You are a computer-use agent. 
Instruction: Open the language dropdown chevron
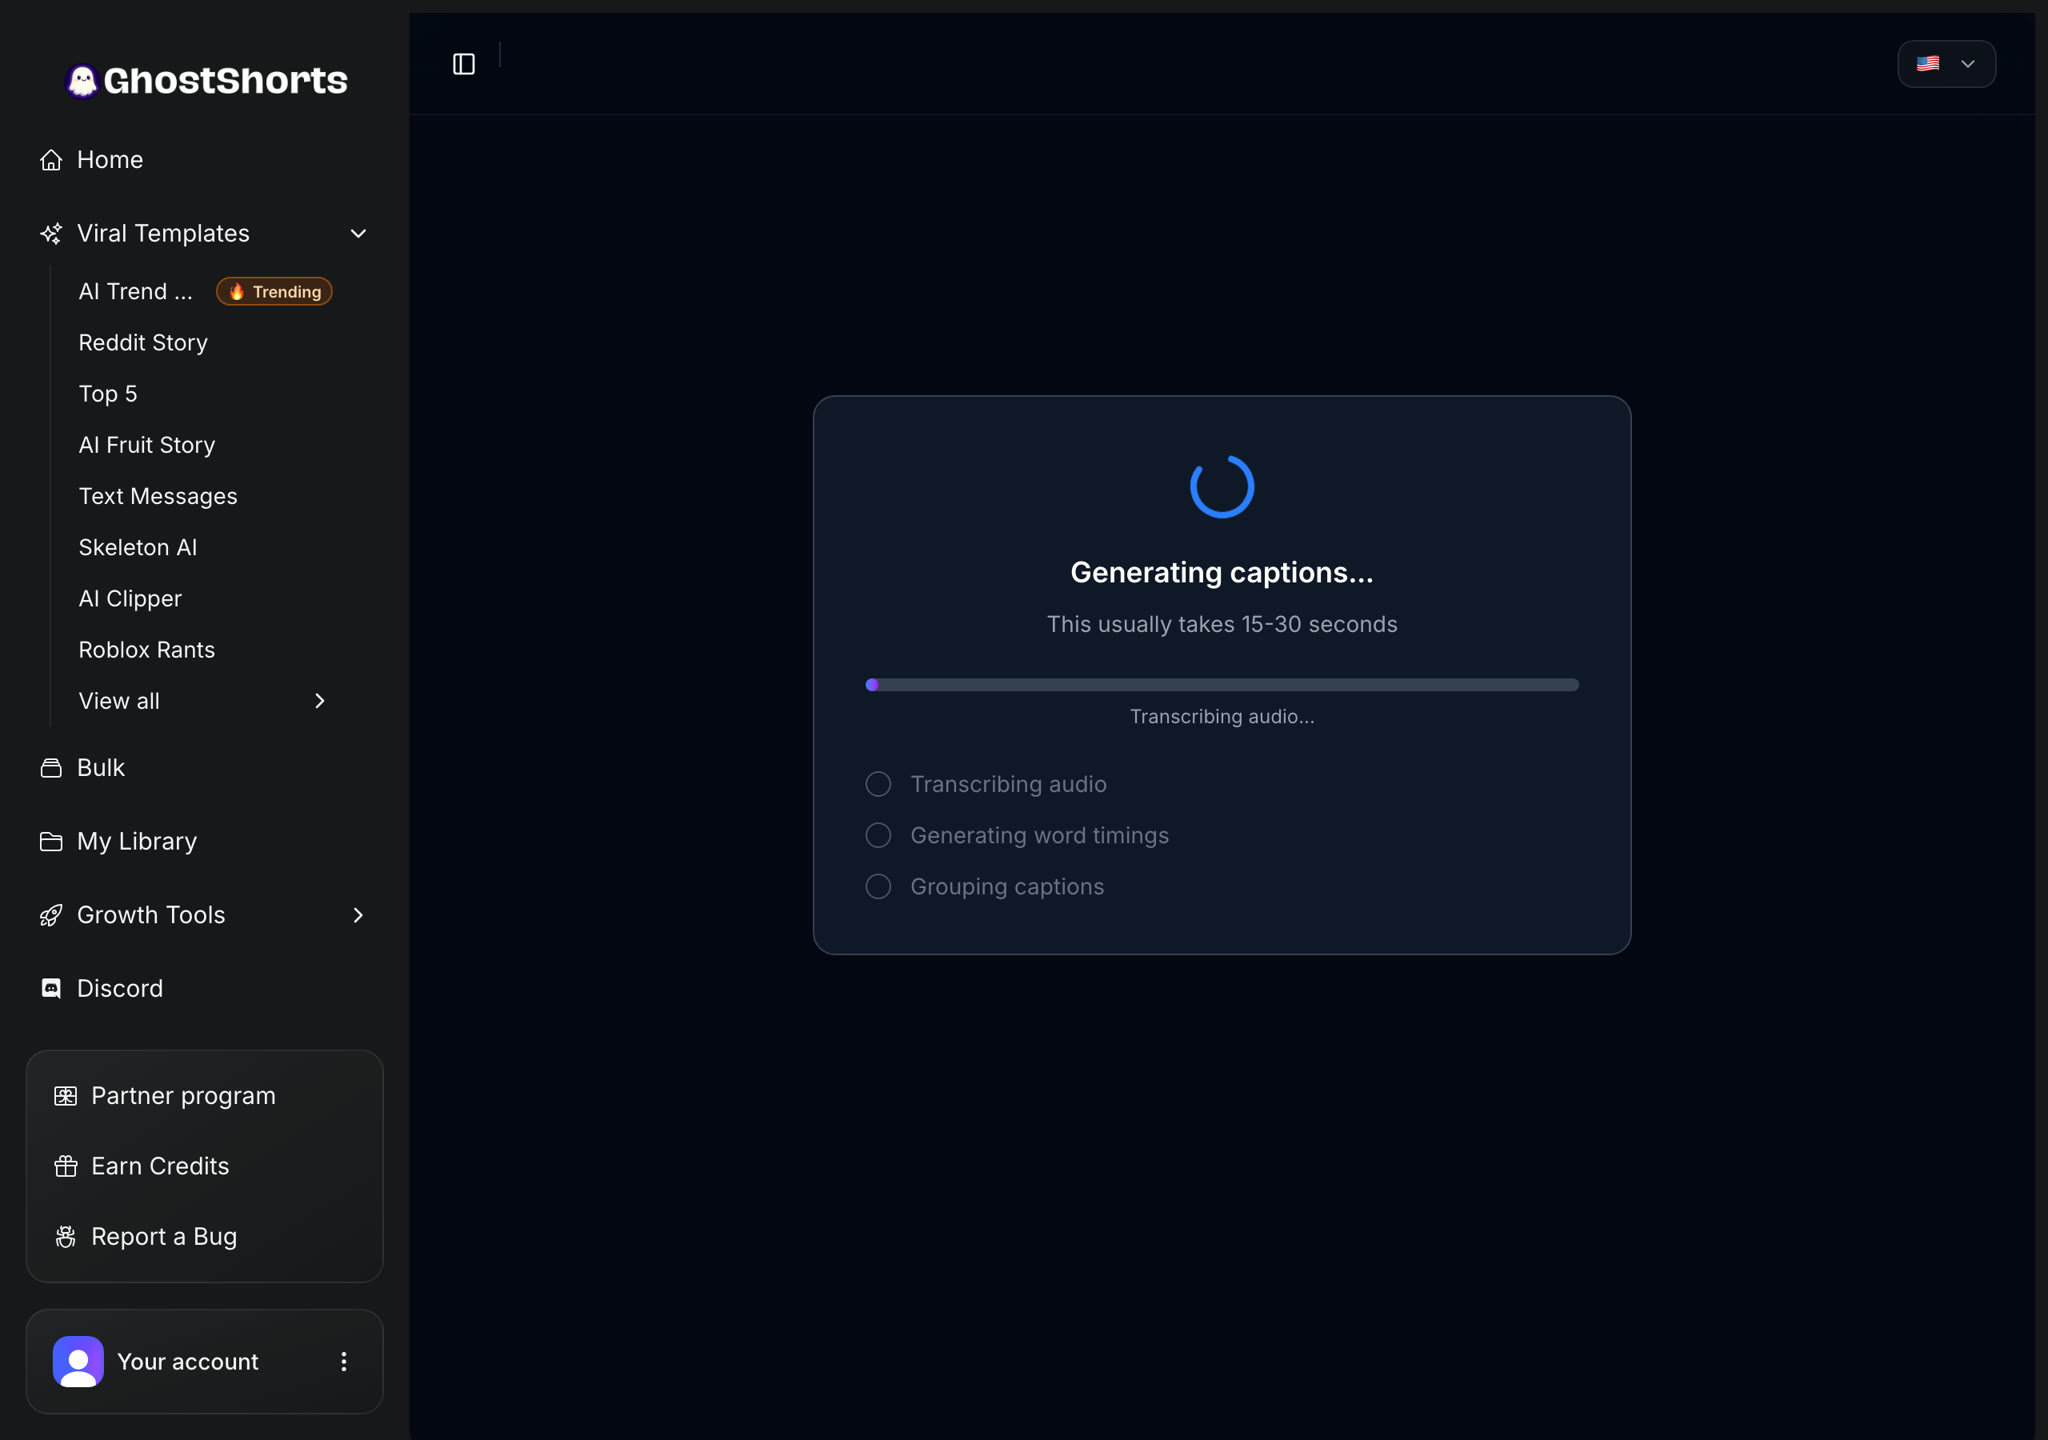[1968, 64]
